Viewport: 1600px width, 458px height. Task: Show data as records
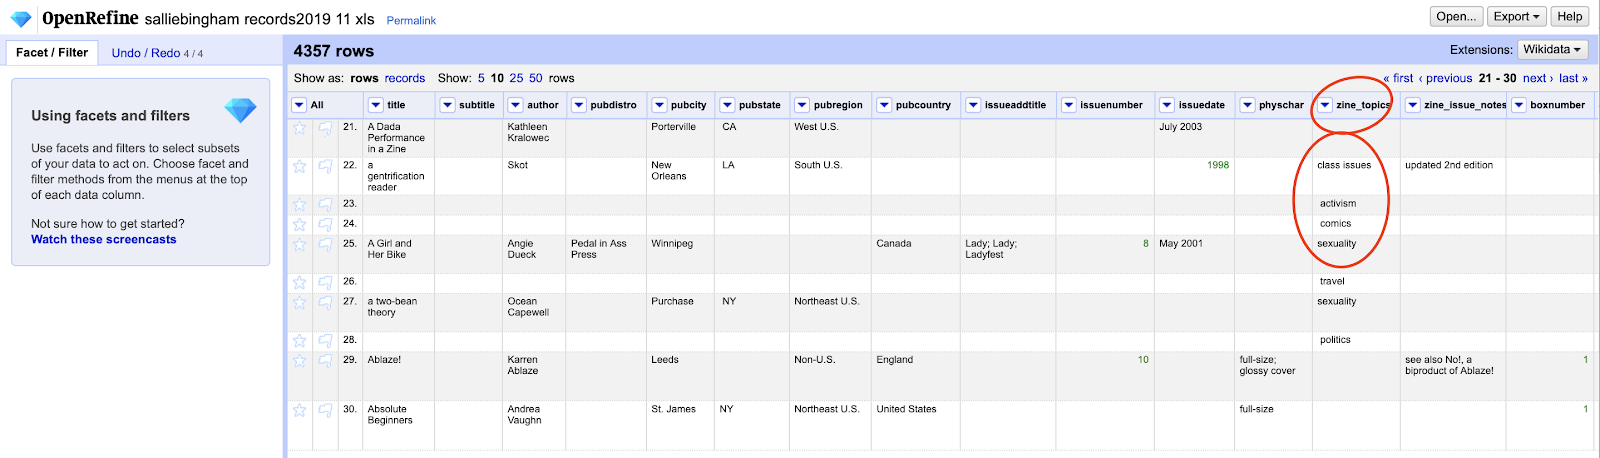point(405,78)
